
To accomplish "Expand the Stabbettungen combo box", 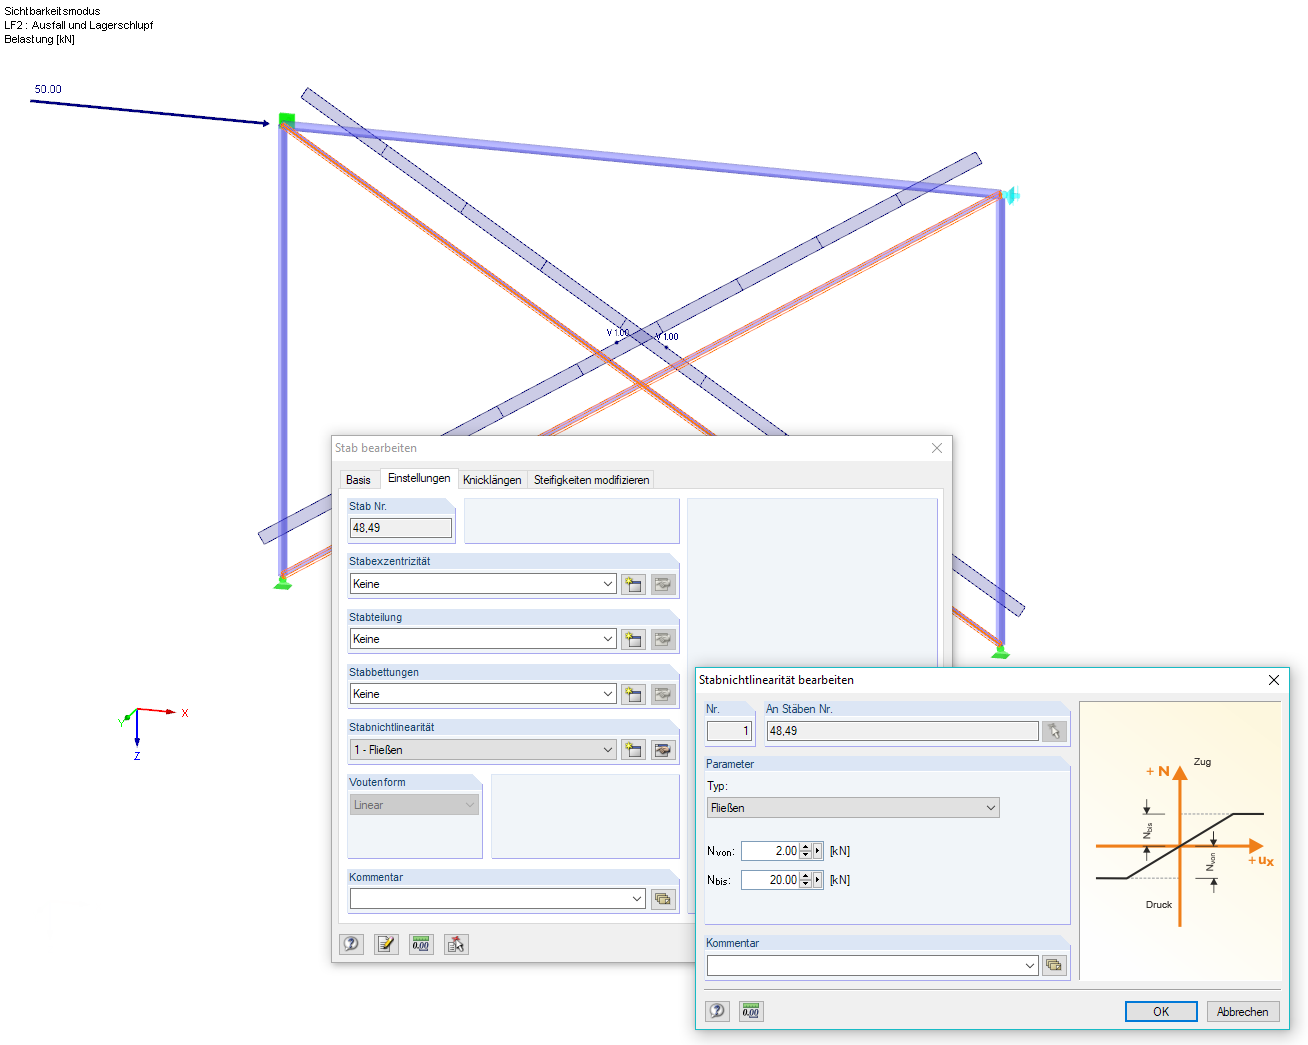I will (x=608, y=693).
